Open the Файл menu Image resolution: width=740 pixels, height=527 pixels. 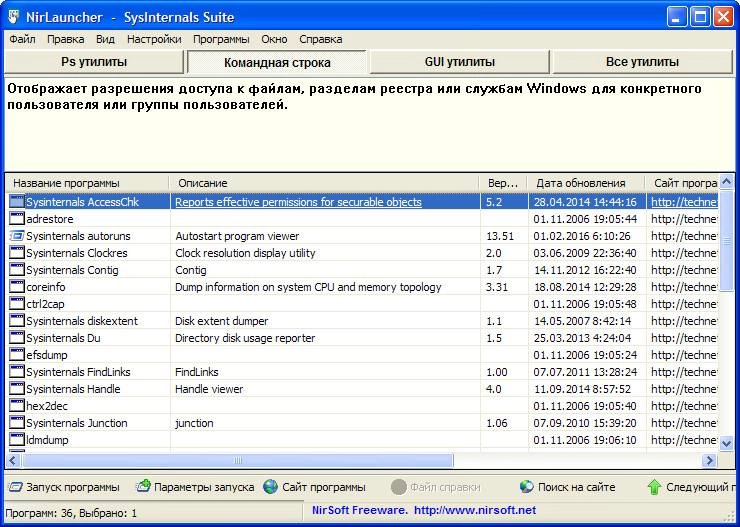[x=22, y=39]
